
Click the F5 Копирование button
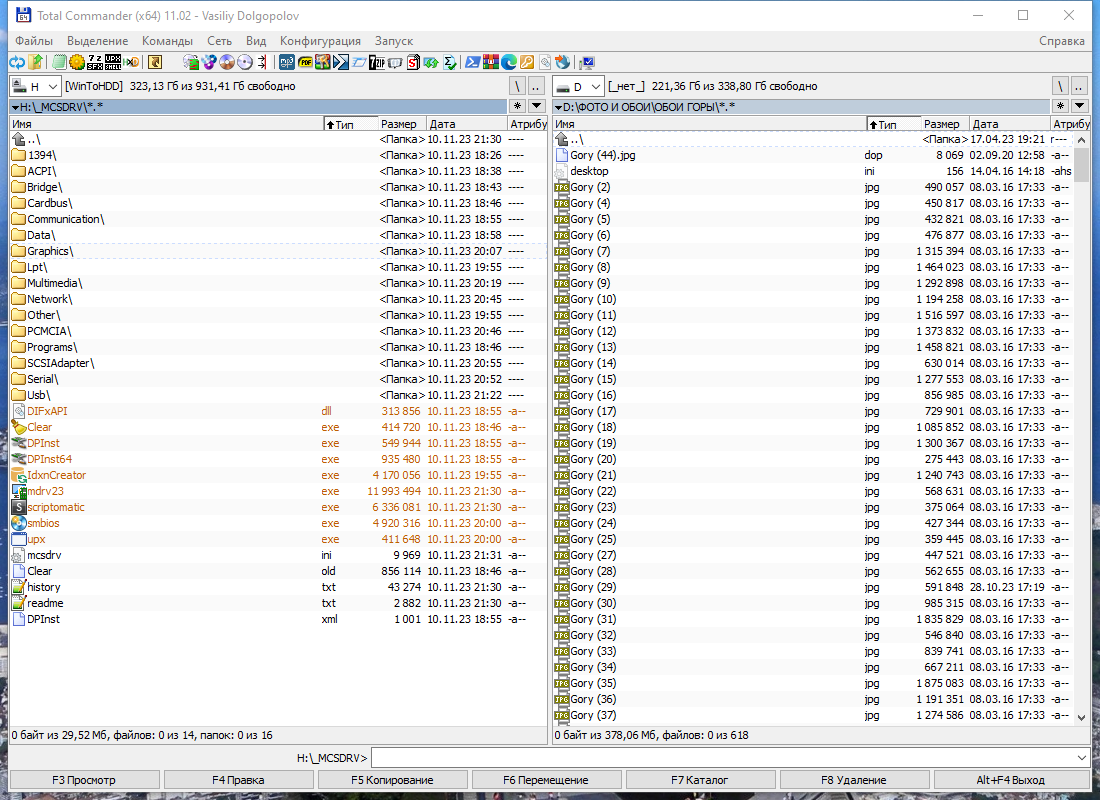[392, 780]
